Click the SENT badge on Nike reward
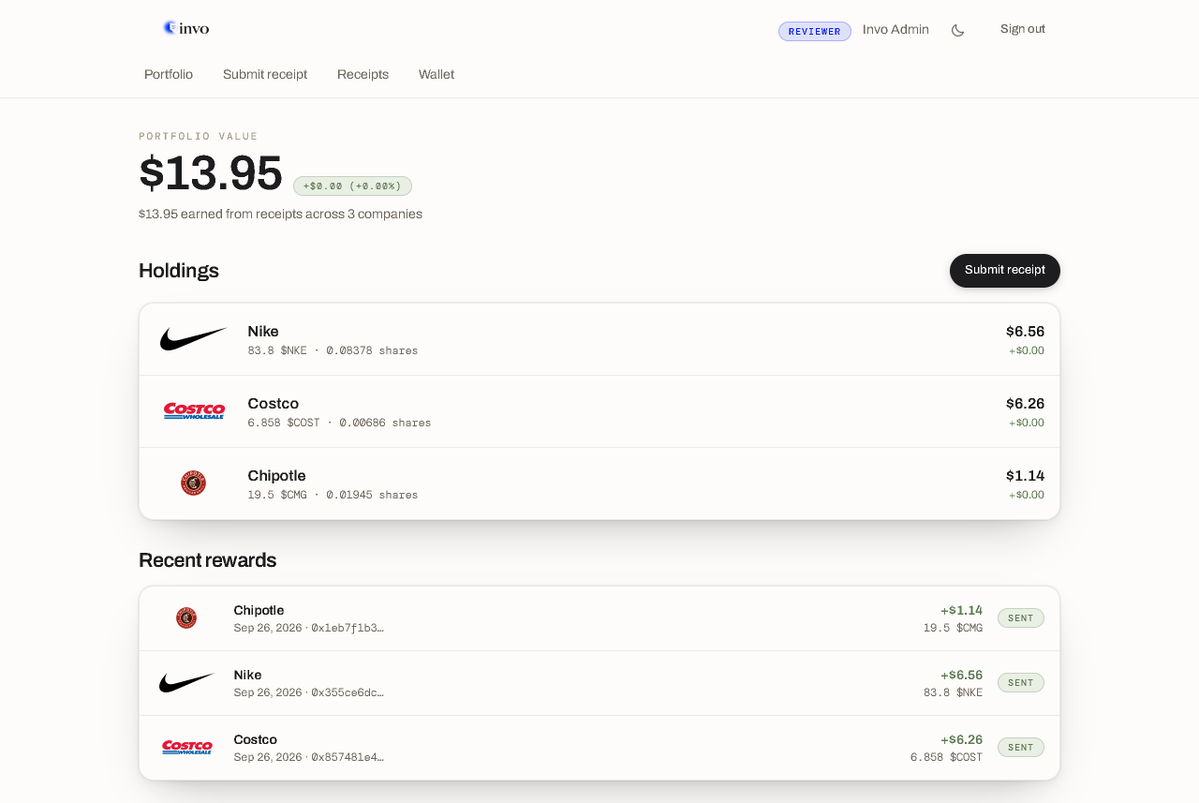1199x803 pixels. click(x=1020, y=683)
